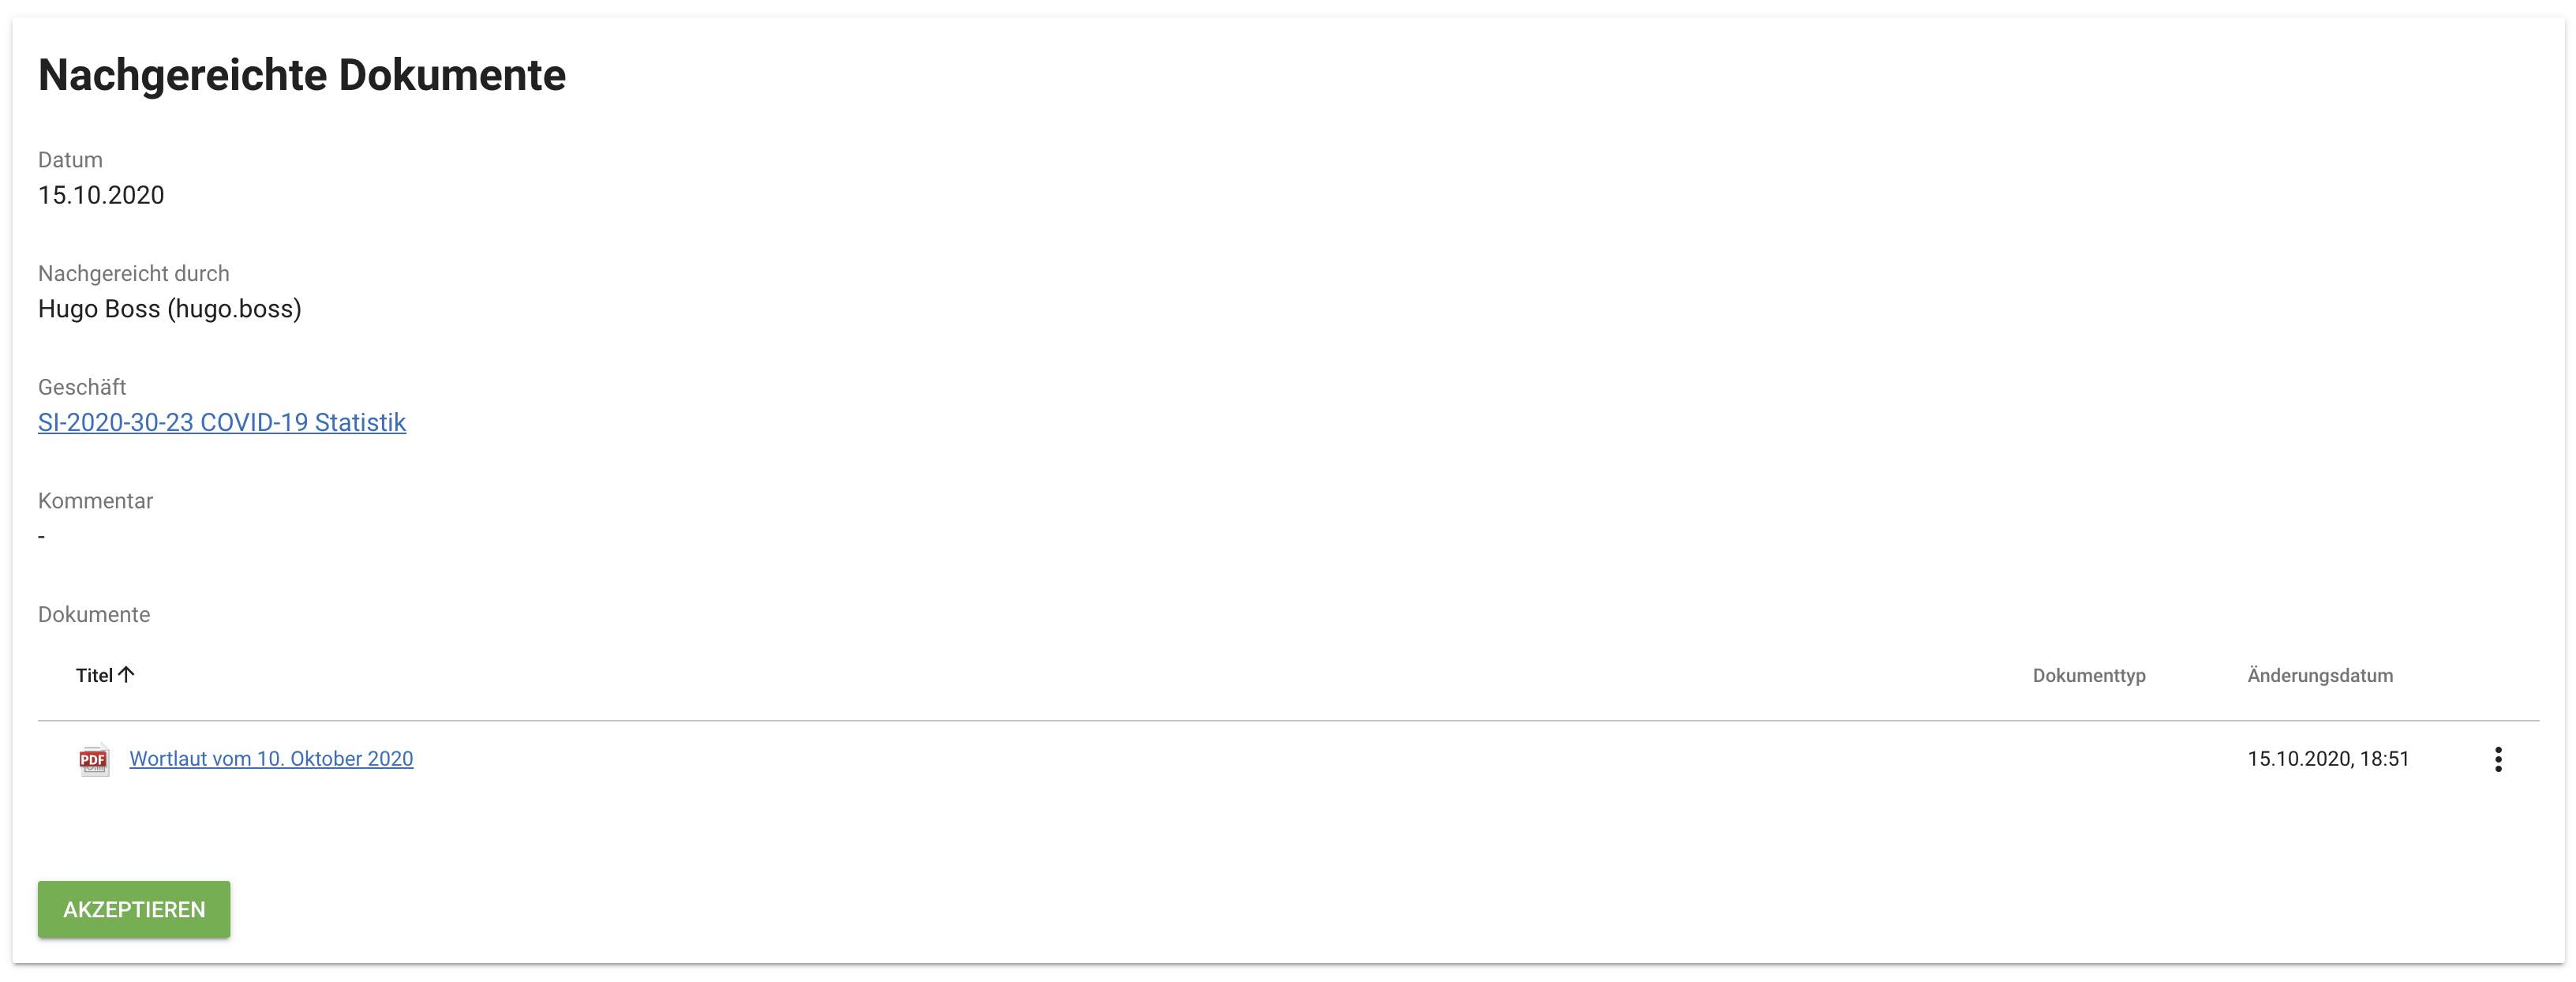Click the Datum field label
Viewport: 2576px width, 982px height.
(70, 160)
